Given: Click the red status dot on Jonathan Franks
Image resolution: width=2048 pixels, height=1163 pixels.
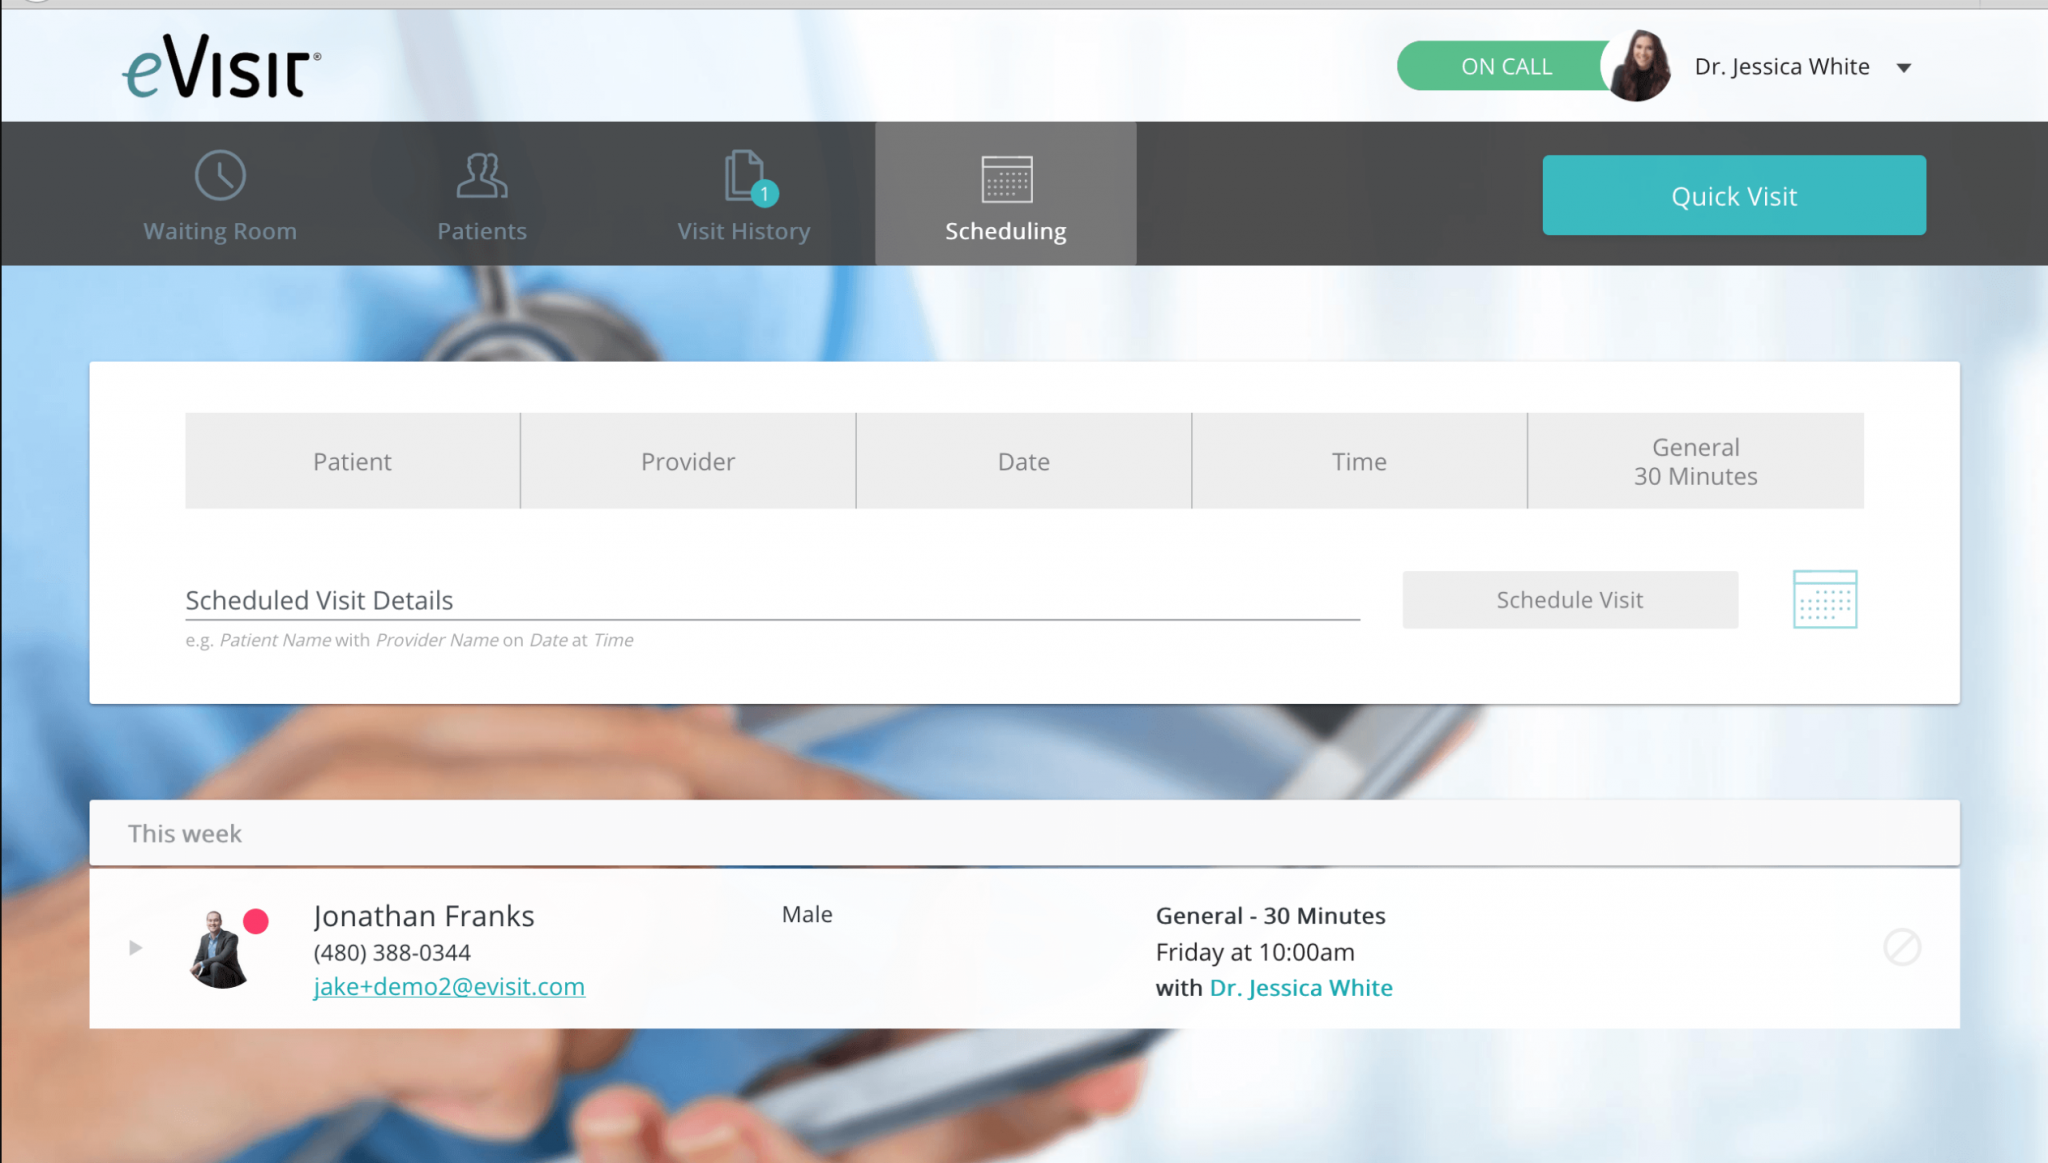Looking at the screenshot, I should point(256,921).
